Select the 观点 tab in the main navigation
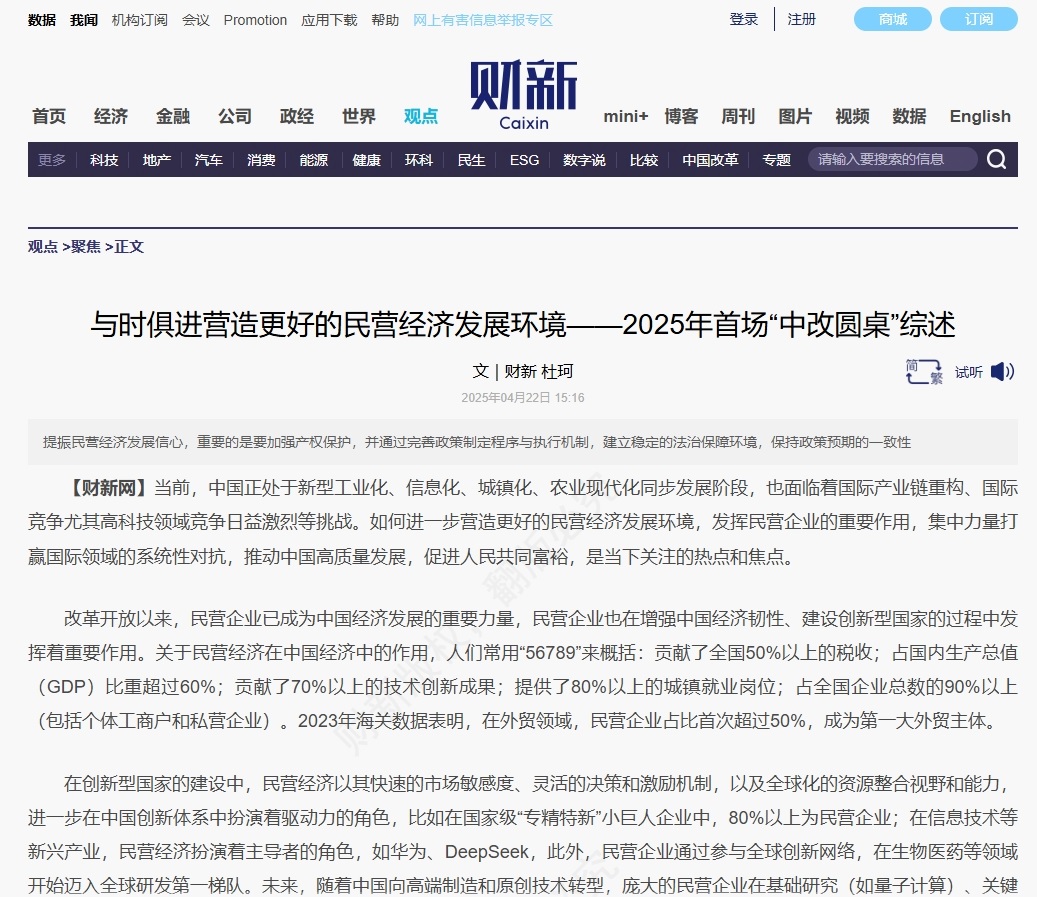 pos(419,116)
